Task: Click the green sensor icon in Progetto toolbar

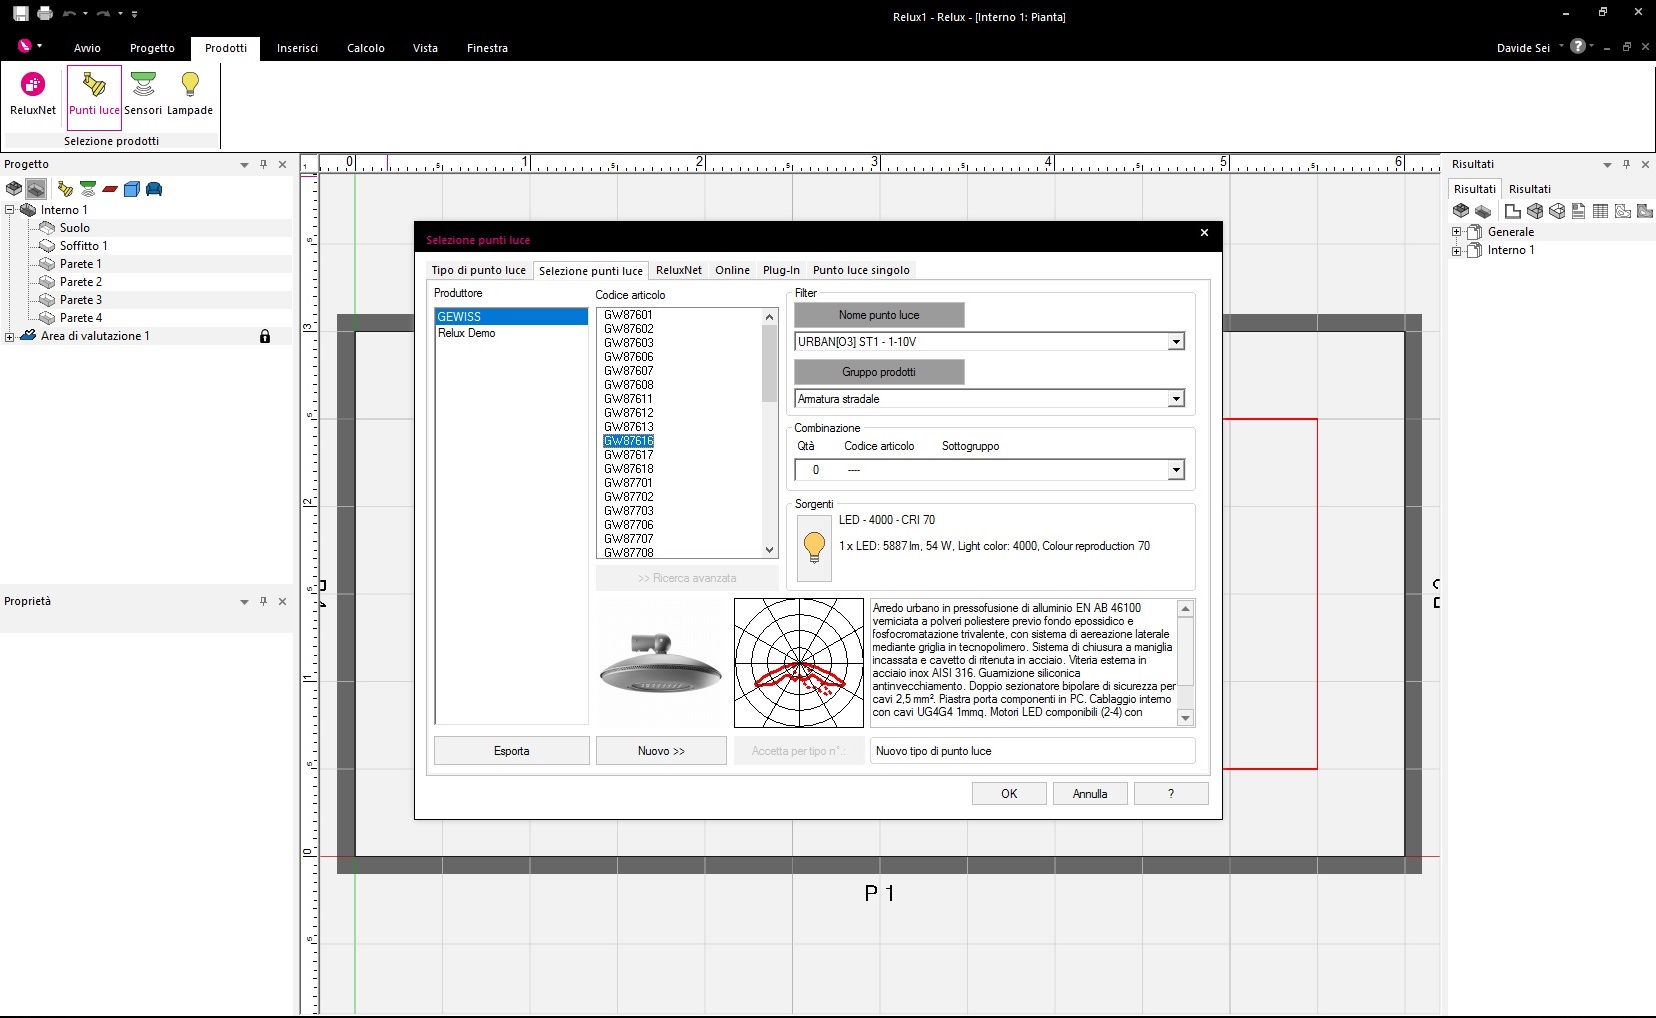Action: (88, 189)
